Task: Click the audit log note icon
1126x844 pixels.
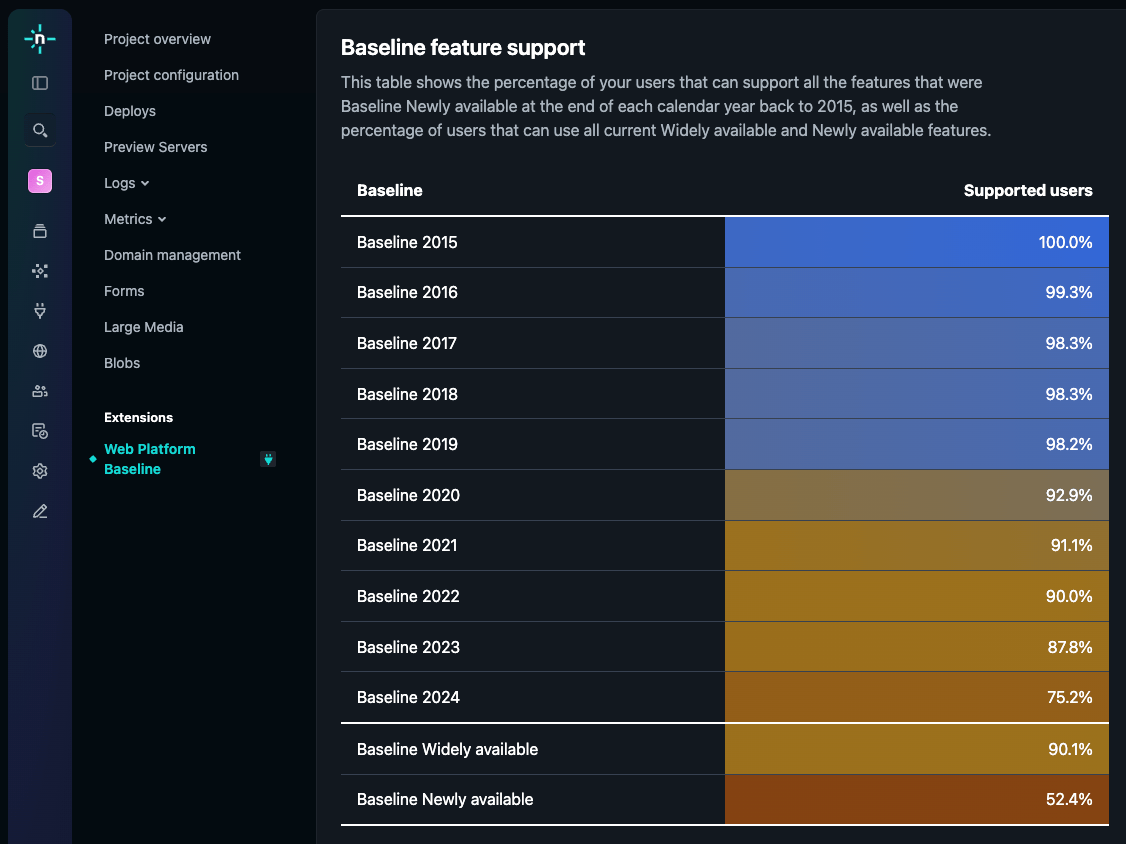Action: click(x=39, y=431)
